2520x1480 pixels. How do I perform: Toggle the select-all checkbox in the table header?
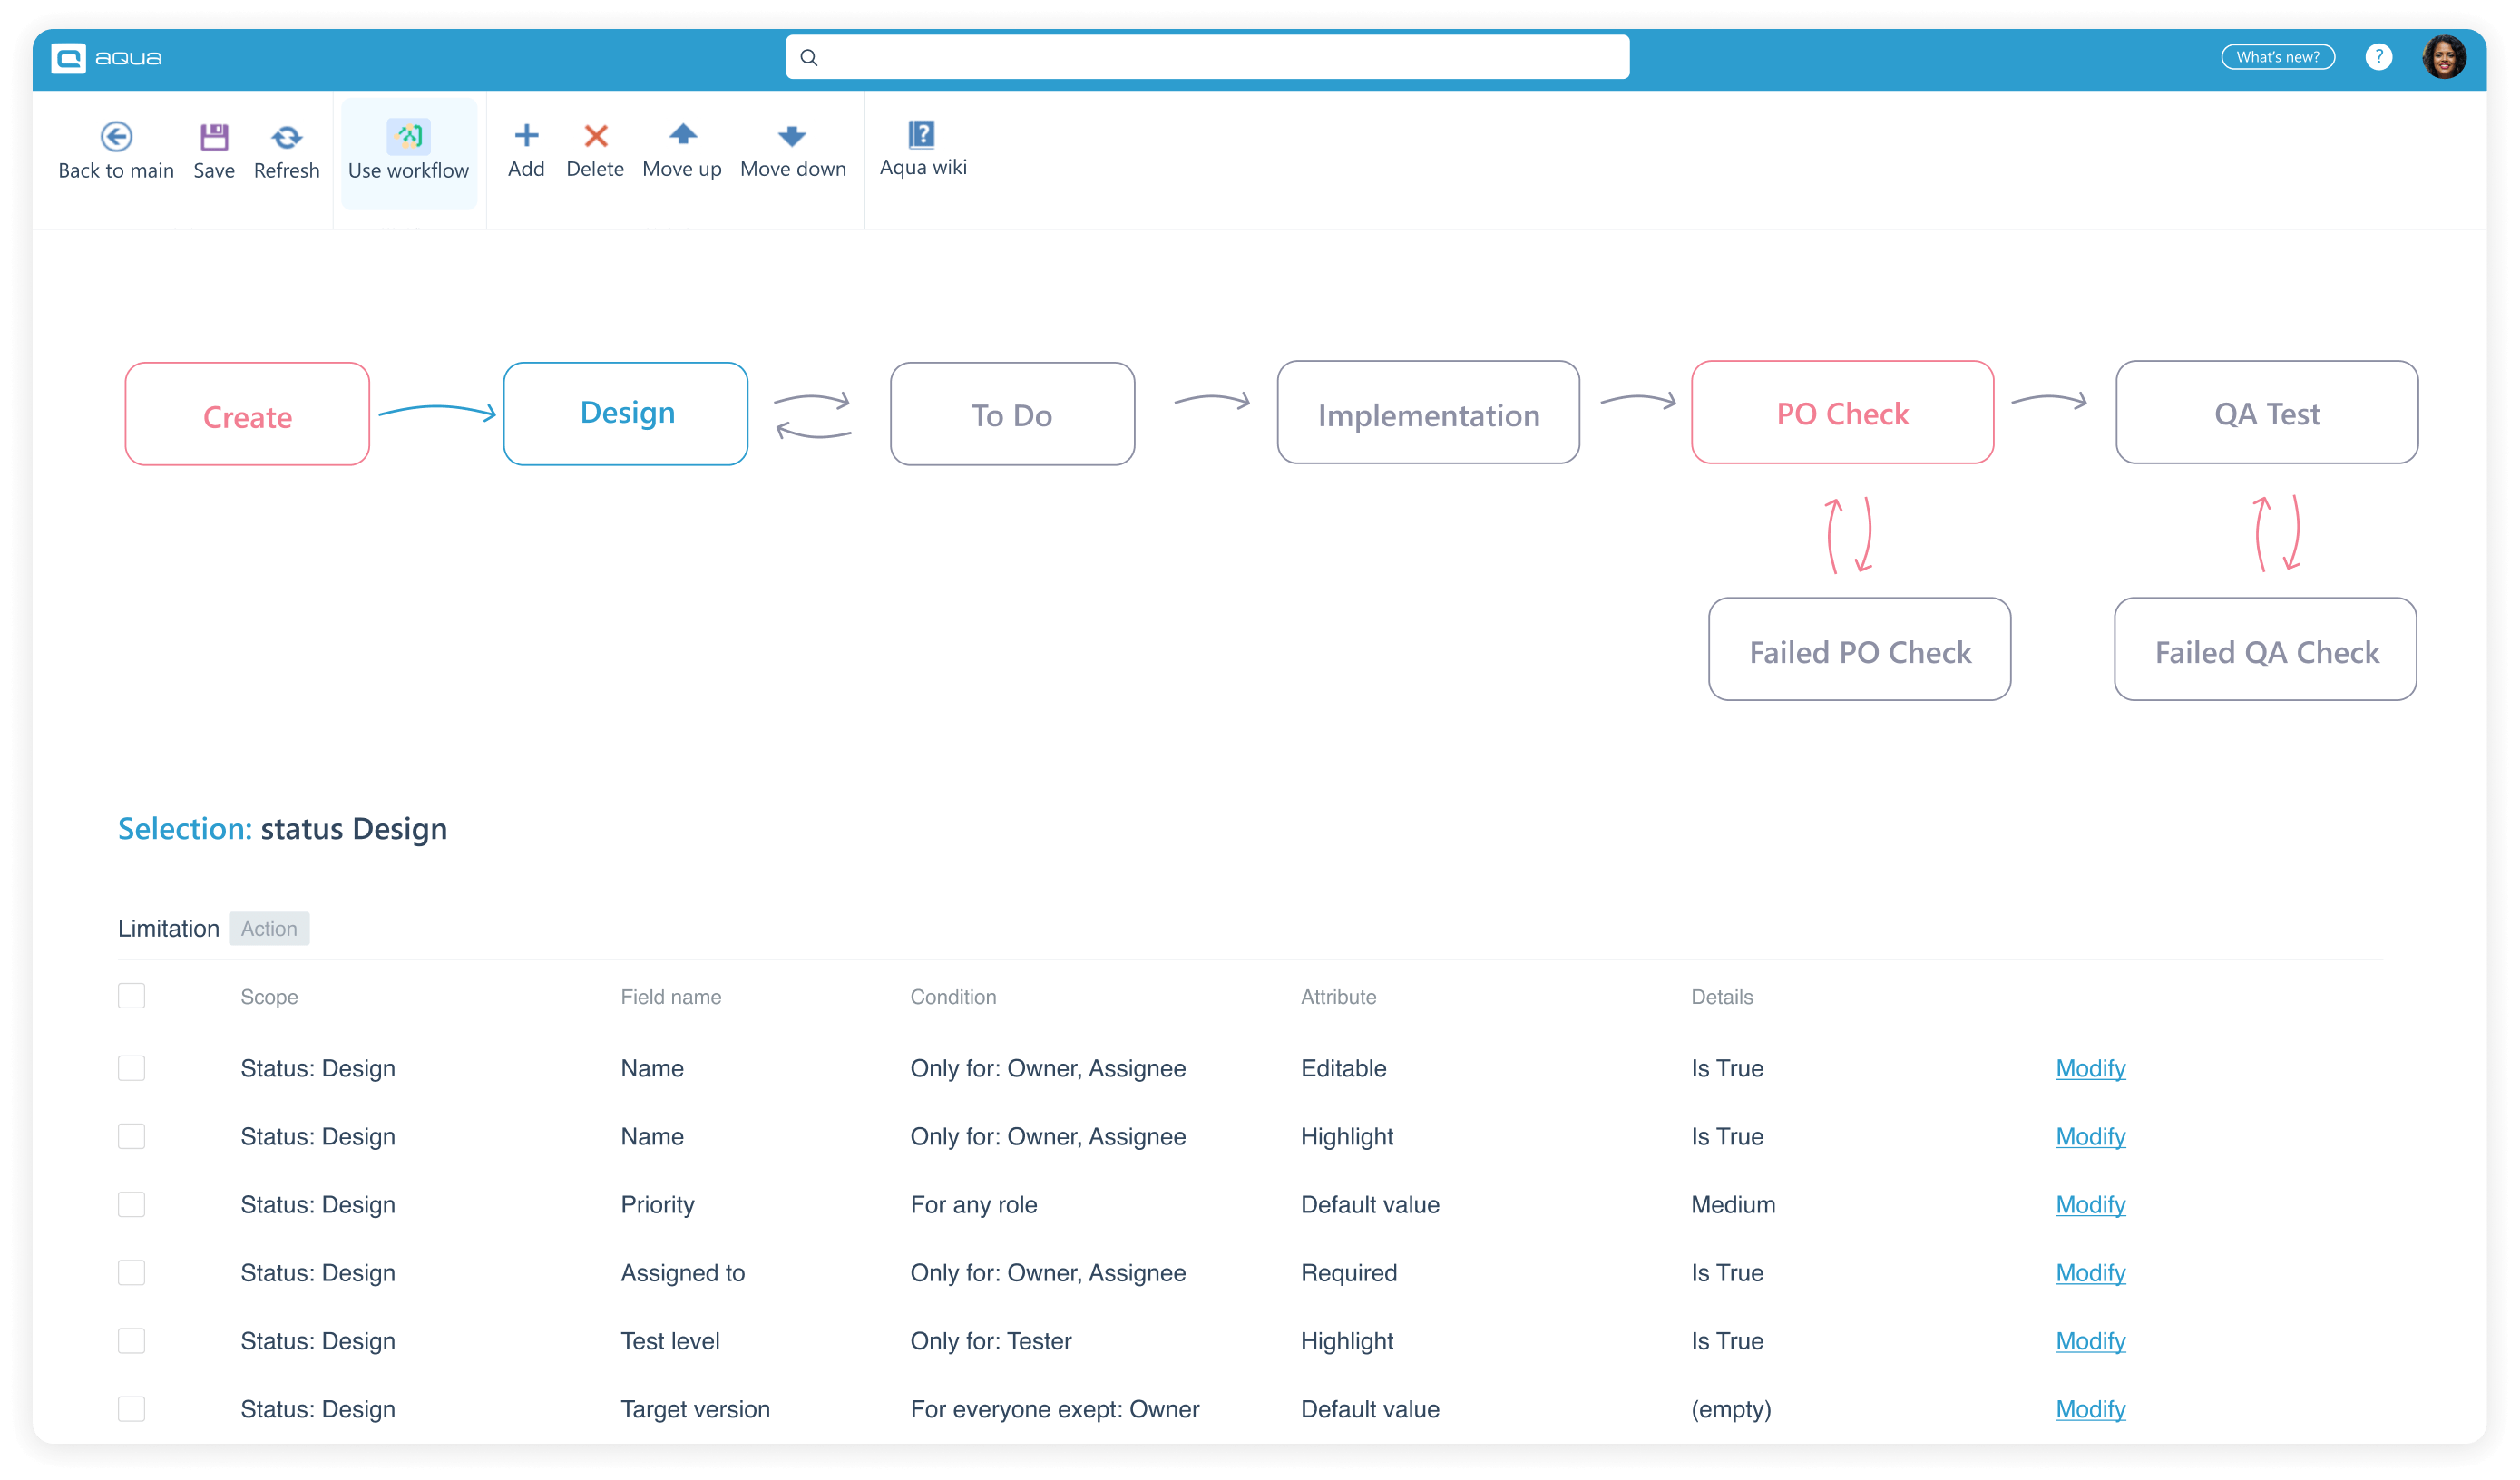coord(131,996)
